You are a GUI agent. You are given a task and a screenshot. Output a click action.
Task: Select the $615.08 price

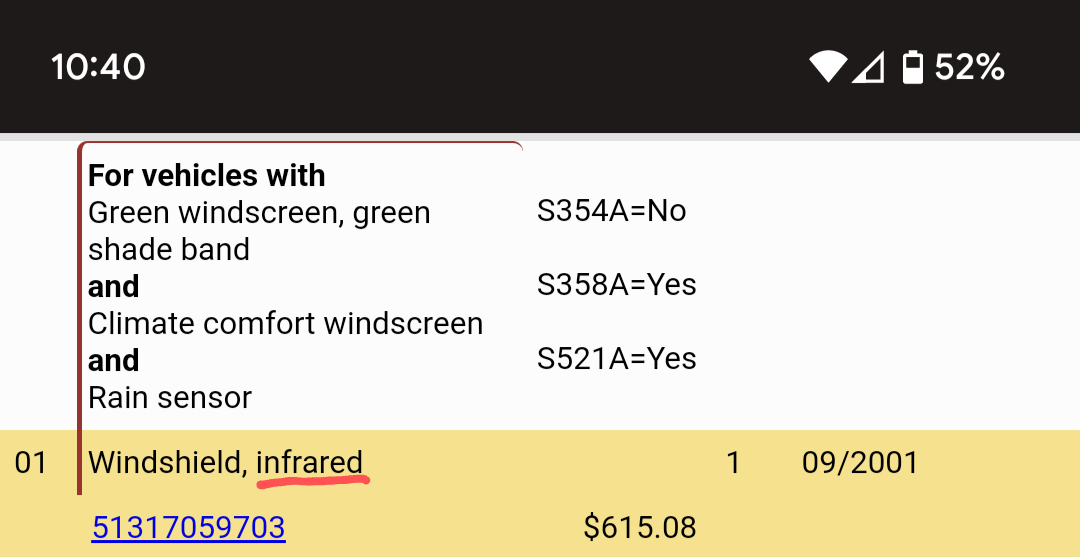pos(640,528)
